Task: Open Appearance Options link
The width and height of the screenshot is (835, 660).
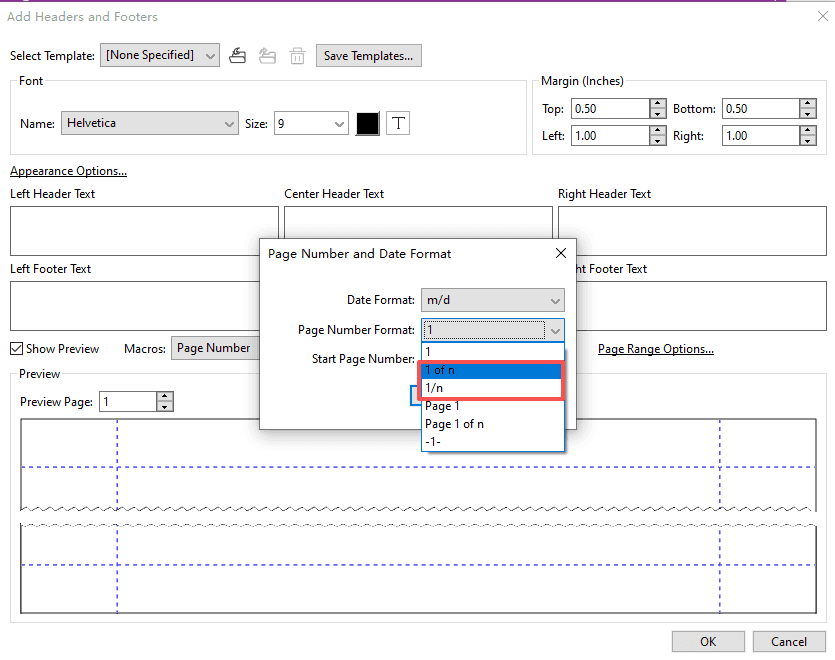Action: tap(68, 171)
